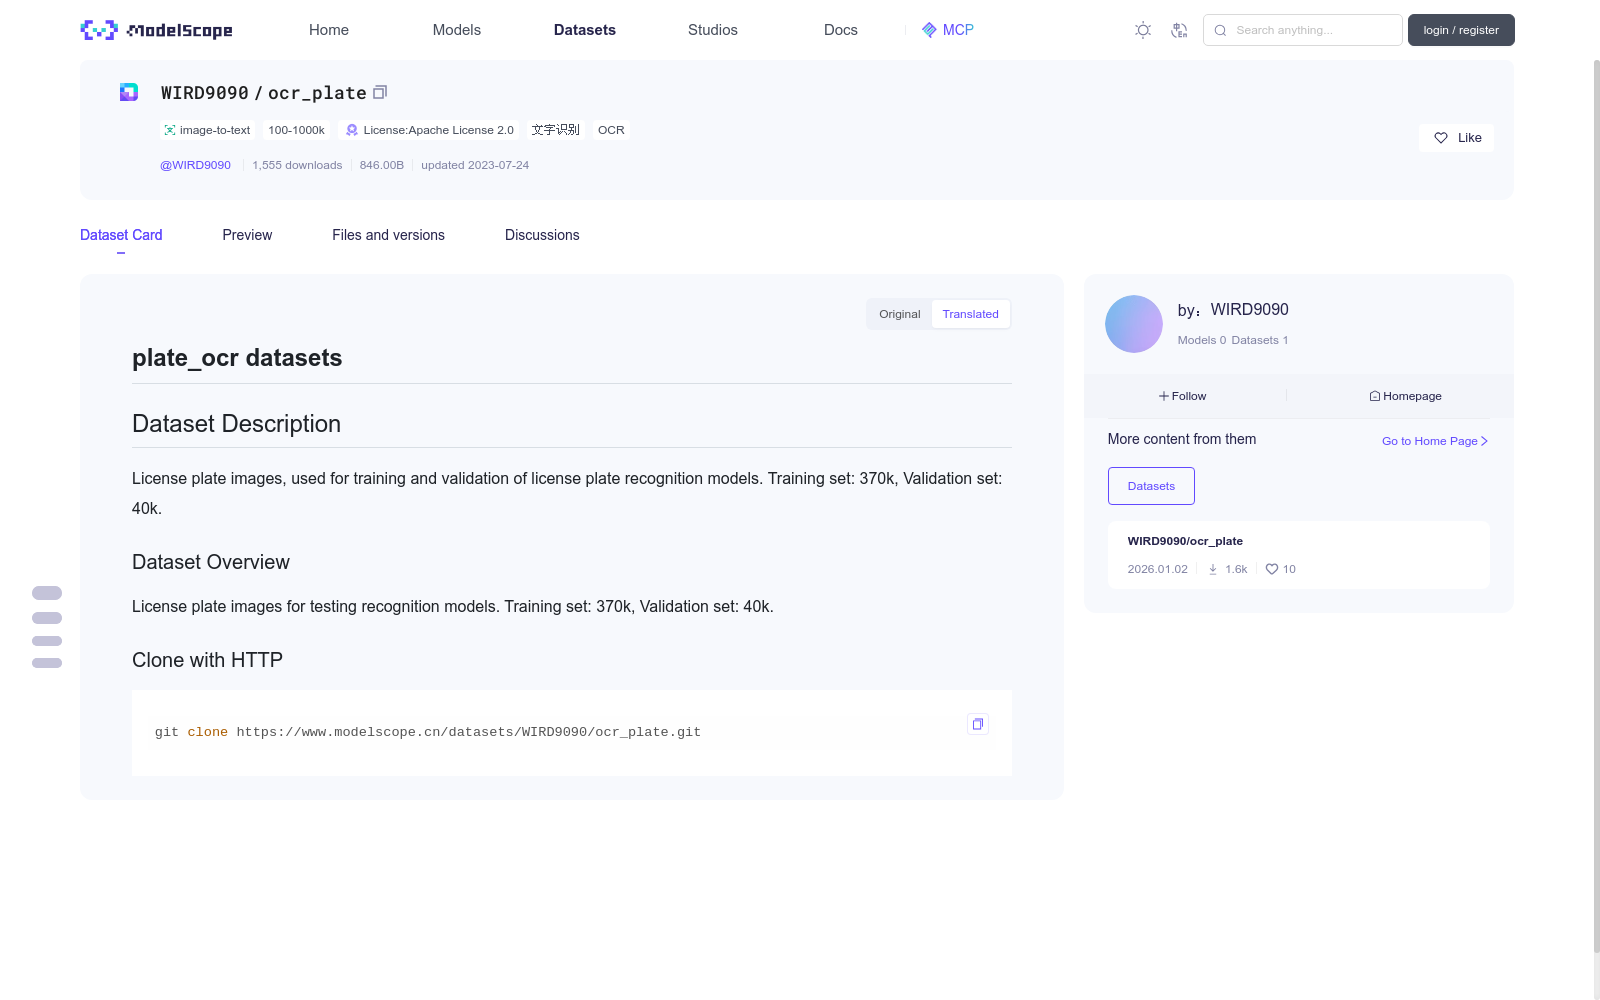Select the git clone URL text

468,732
